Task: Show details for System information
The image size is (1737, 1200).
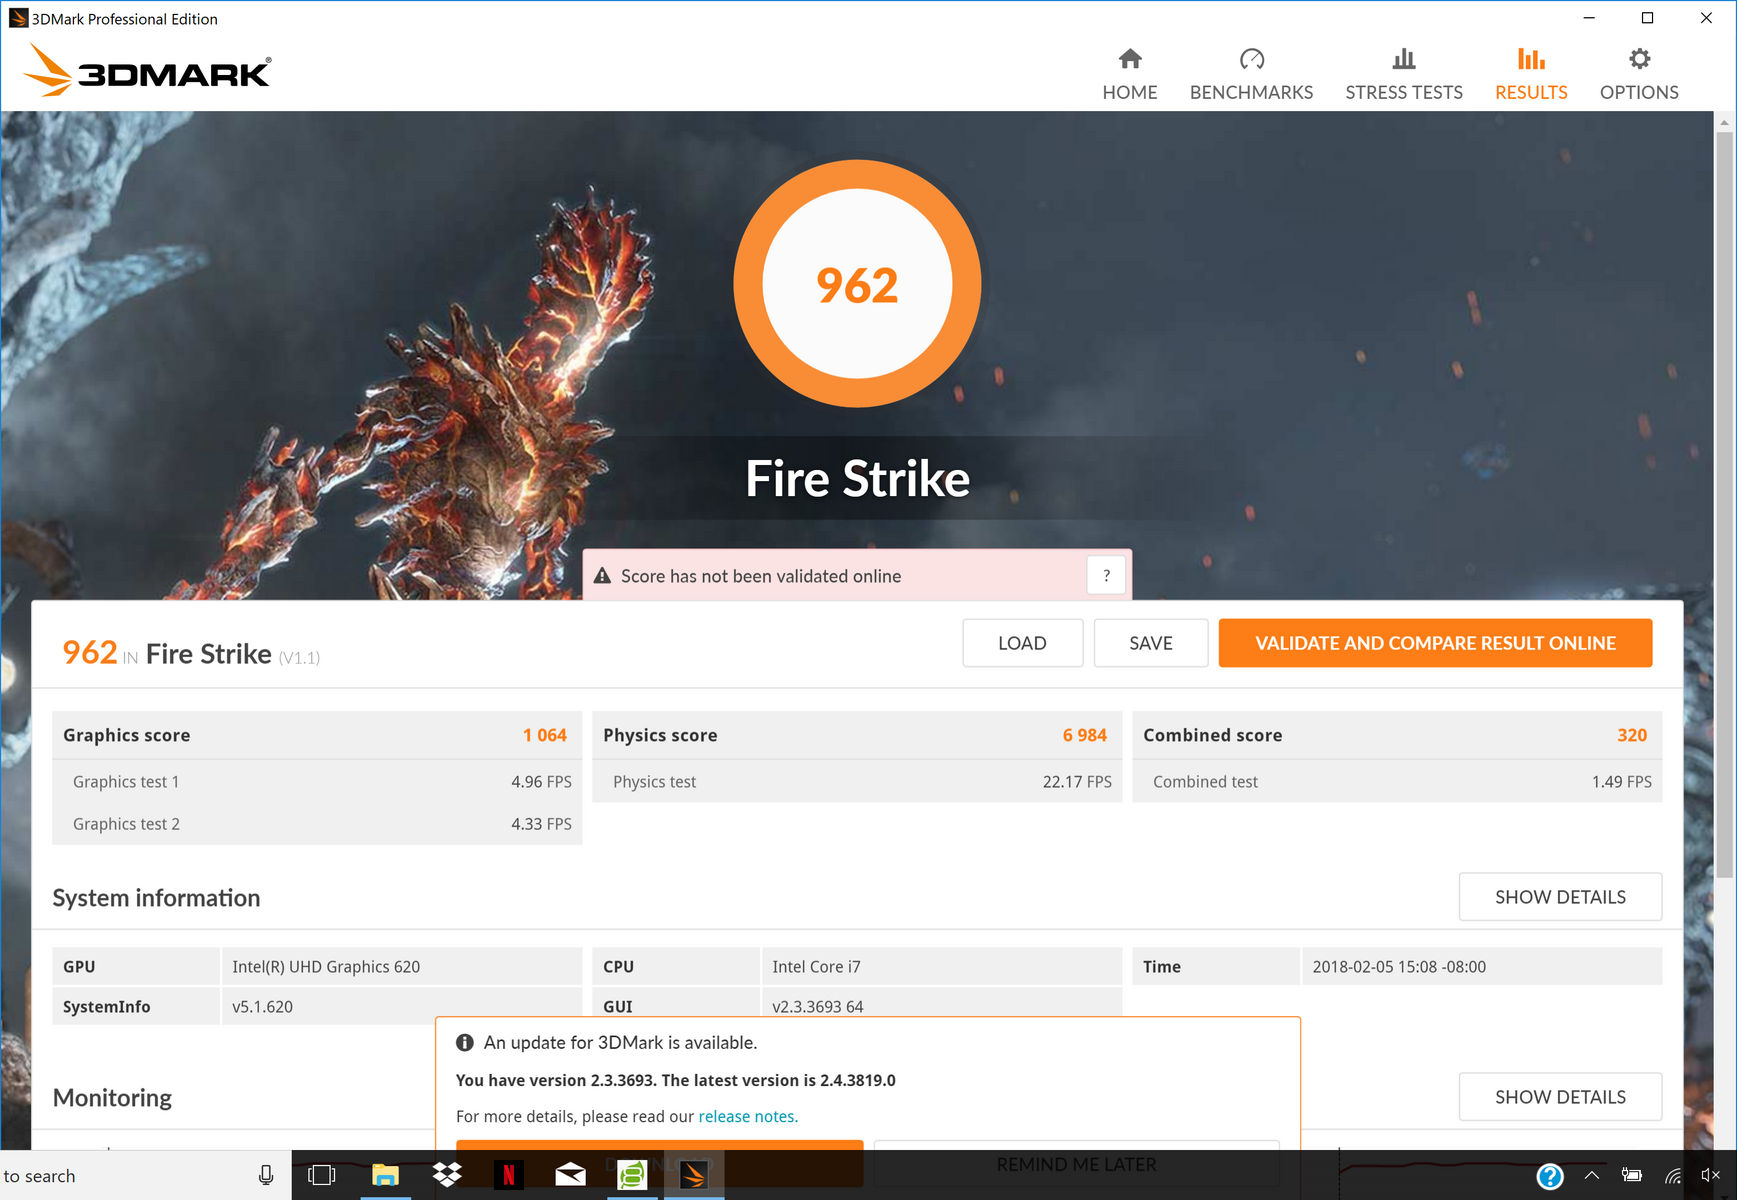Action: 1560,897
